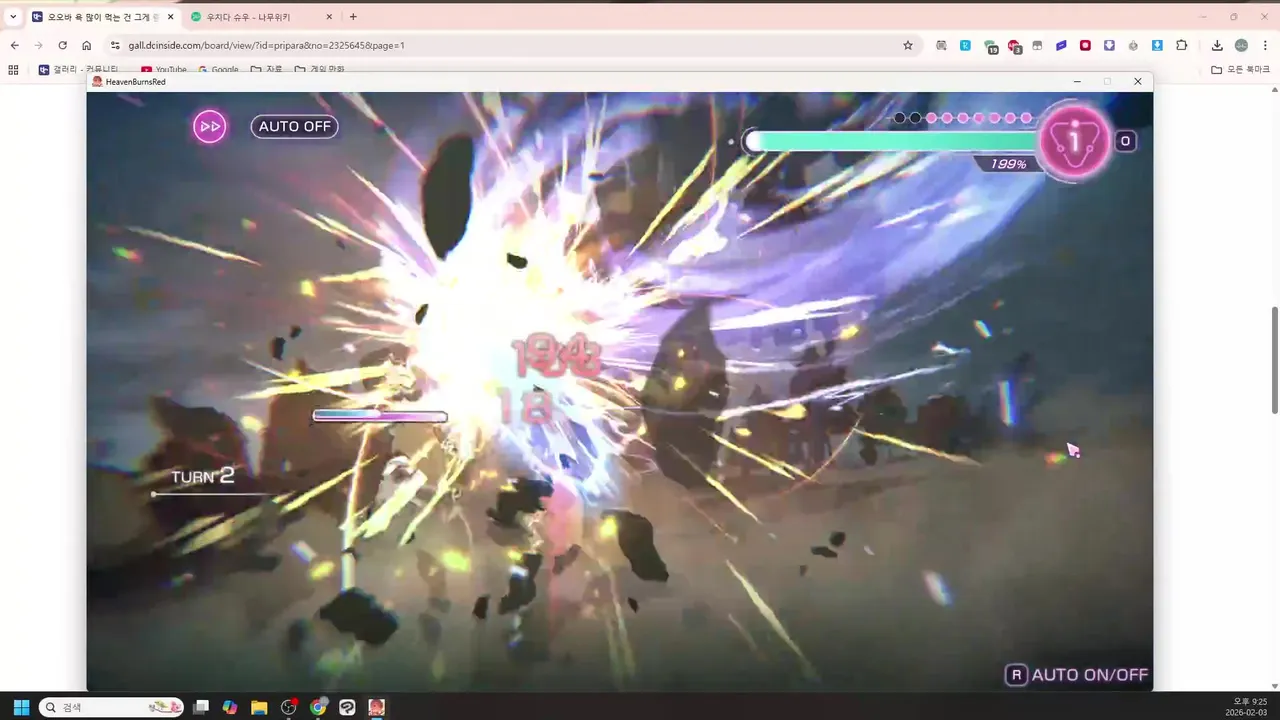Screen dimensions: 1280x720
Task: Click the gray screenshot capture extension icon
Action: point(941,45)
